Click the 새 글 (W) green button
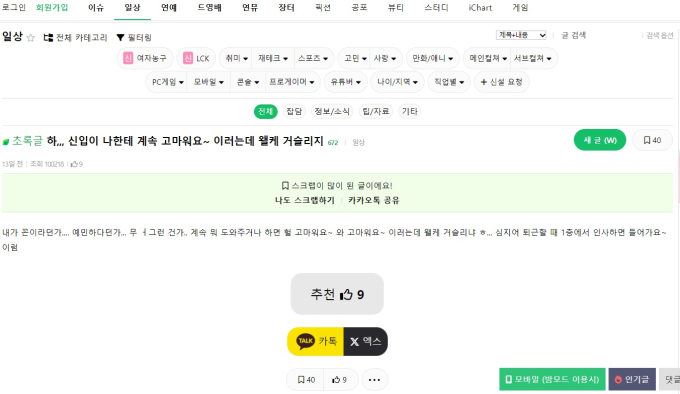 tap(600, 140)
